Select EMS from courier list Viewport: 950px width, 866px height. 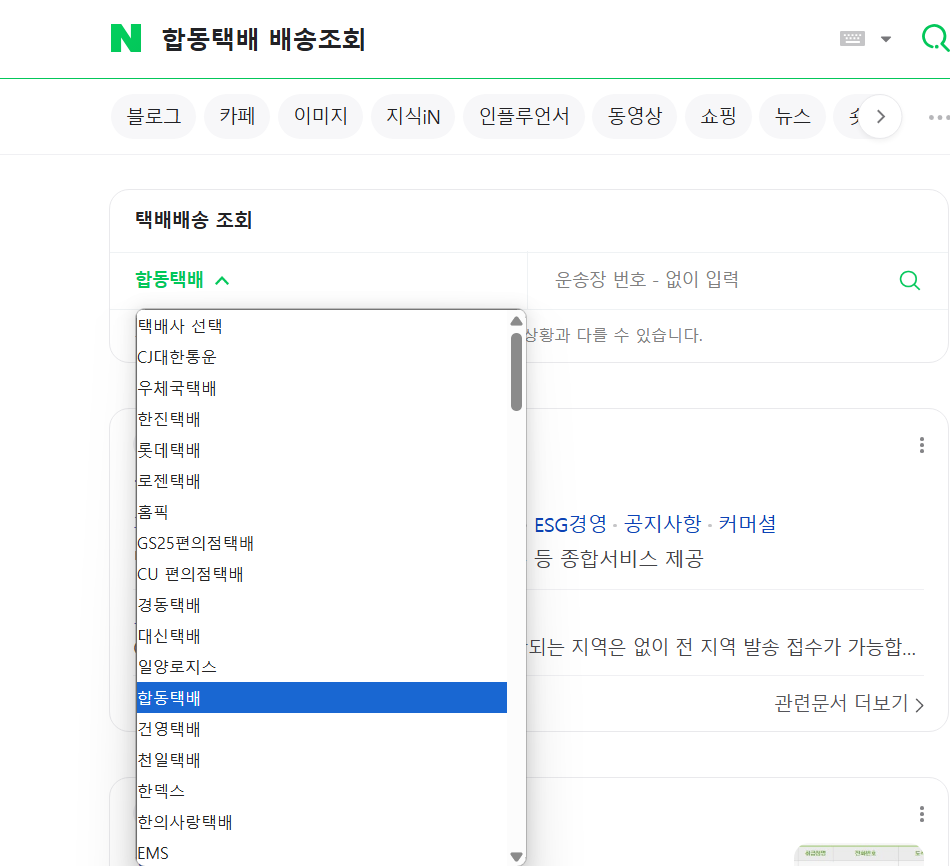click(x=322, y=853)
